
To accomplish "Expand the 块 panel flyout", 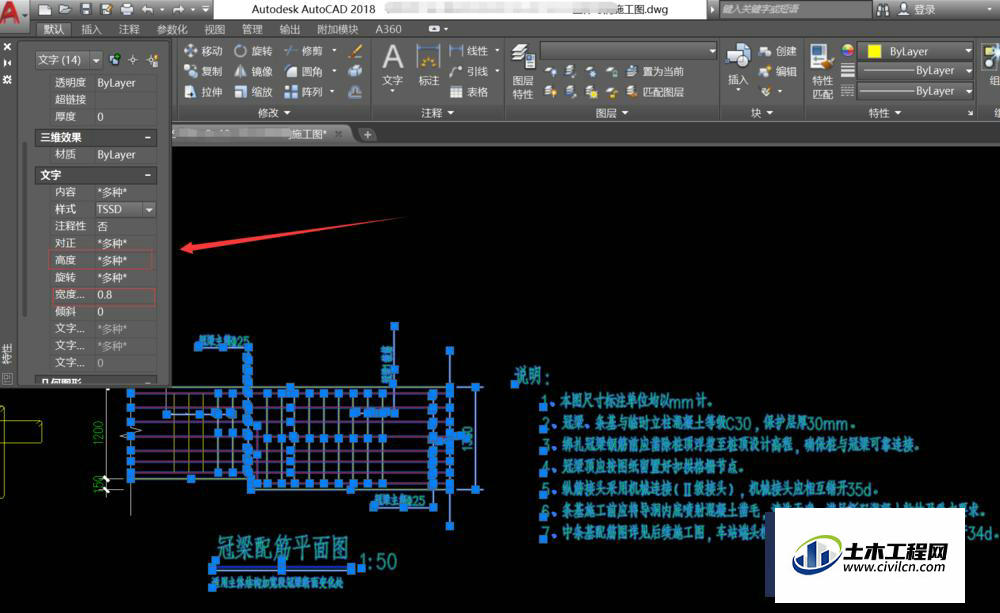I will 761,113.
